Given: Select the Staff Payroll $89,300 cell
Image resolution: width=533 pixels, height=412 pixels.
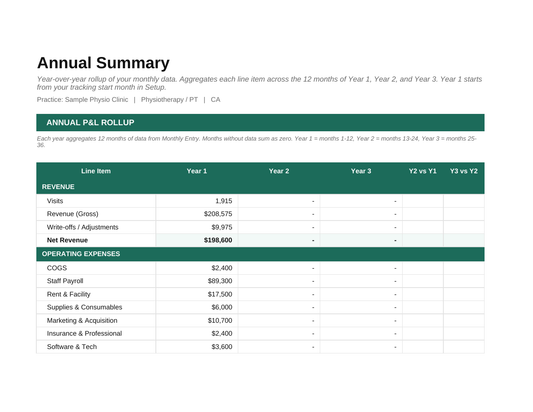Looking at the screenshot, I should [x=197, y=281].
